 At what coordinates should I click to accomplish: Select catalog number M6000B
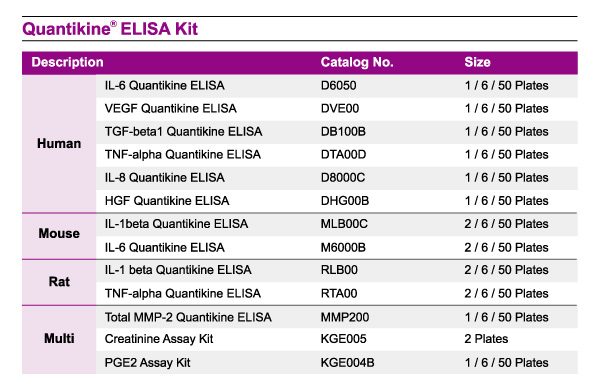point(343,248)
